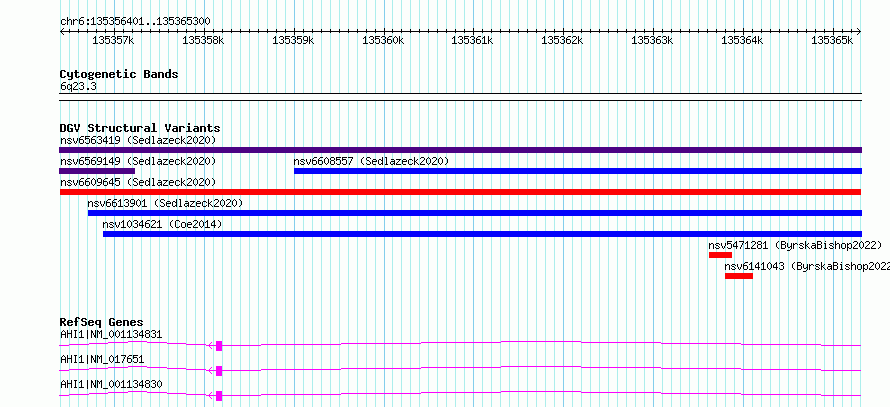Select the blue nsv1034621 variant bar

click(x=482, y=234)
